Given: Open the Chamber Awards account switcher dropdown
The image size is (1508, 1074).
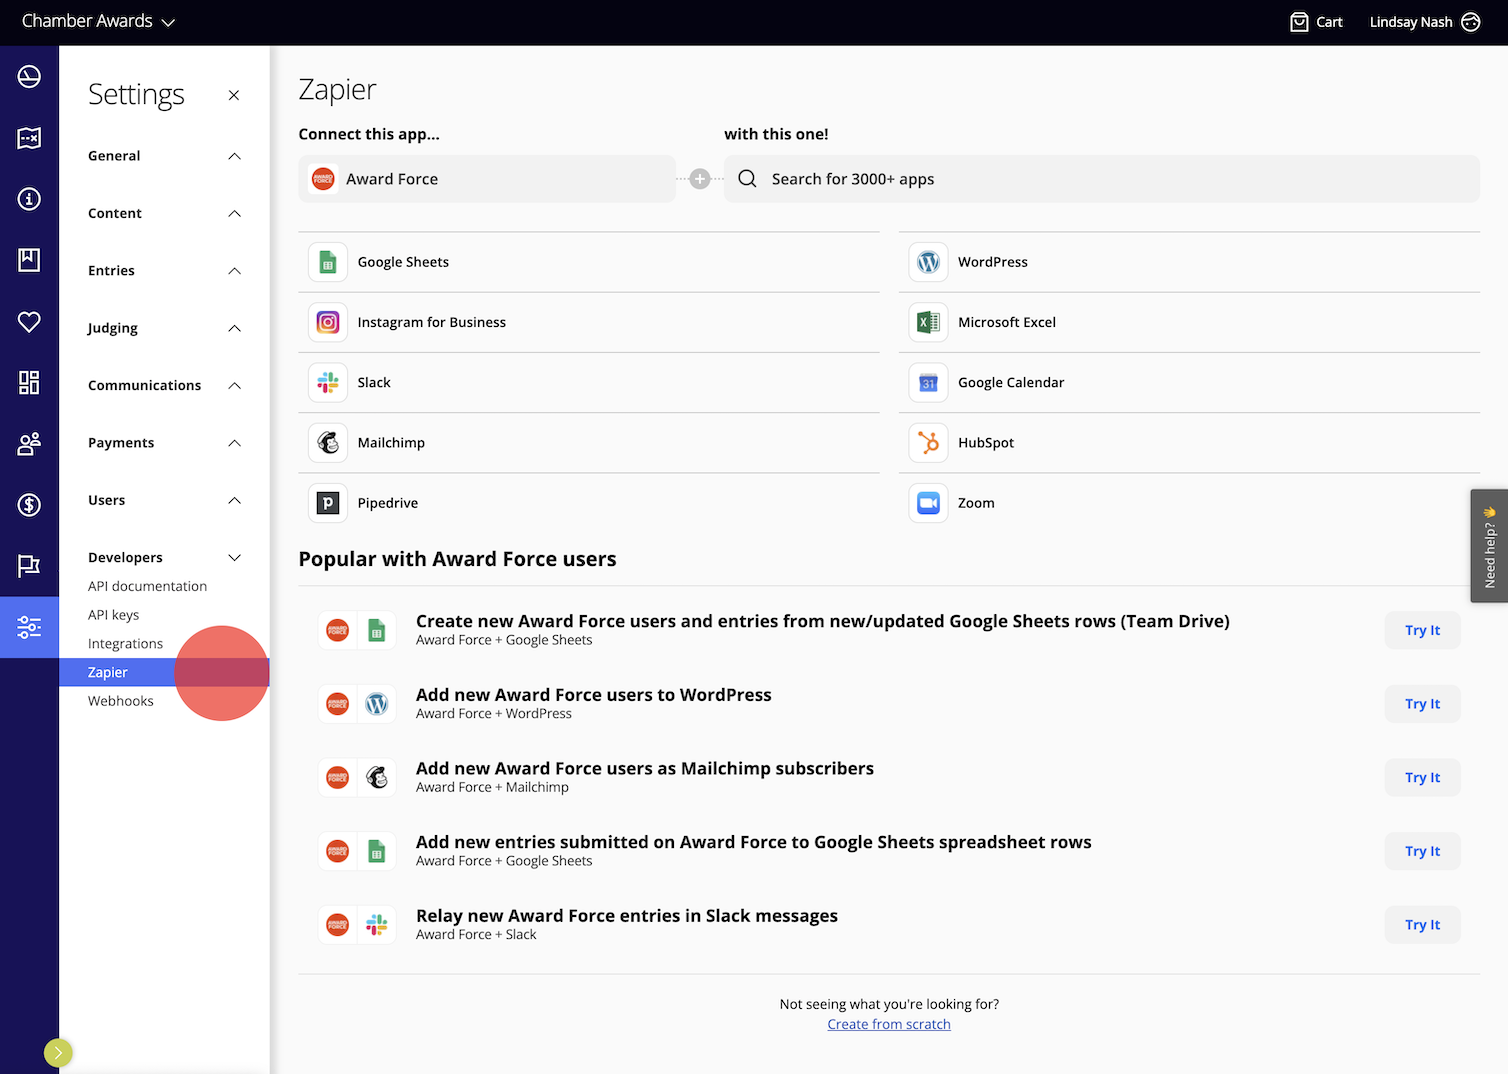Looking at the screenshot, I should pos(97,21).
